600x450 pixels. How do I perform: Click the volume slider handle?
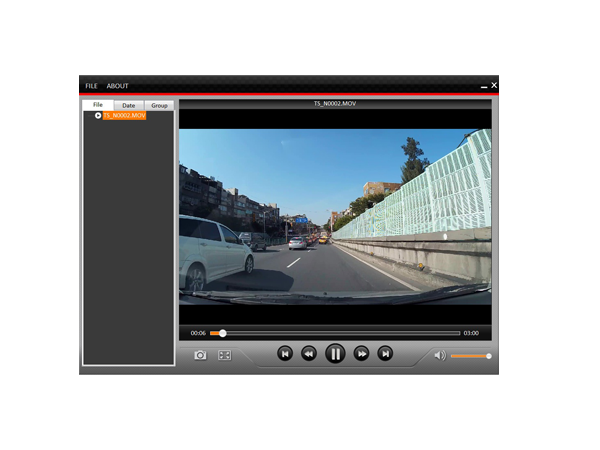click(x=489, y=356)
